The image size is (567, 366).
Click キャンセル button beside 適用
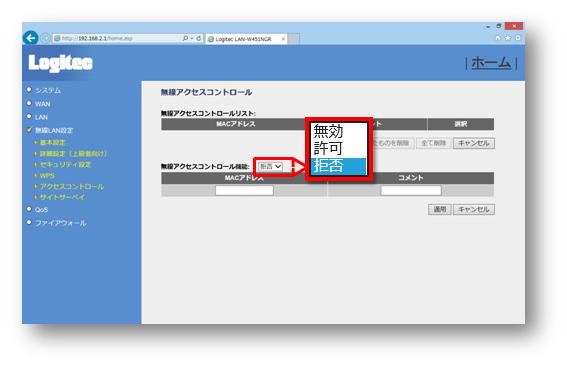[x=474, y=209]
